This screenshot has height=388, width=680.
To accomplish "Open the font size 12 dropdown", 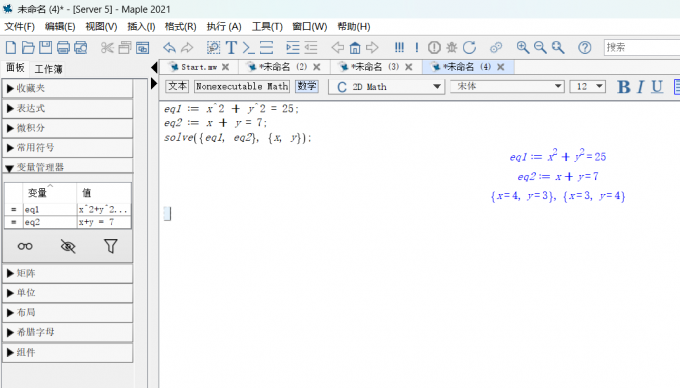I will point(588,86).
